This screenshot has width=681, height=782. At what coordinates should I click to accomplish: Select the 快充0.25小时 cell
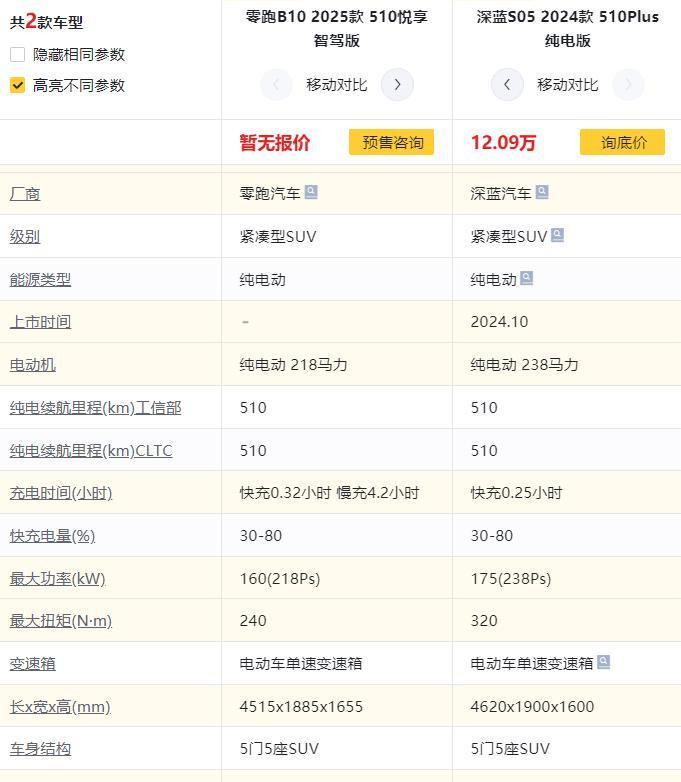pos(516,493)
